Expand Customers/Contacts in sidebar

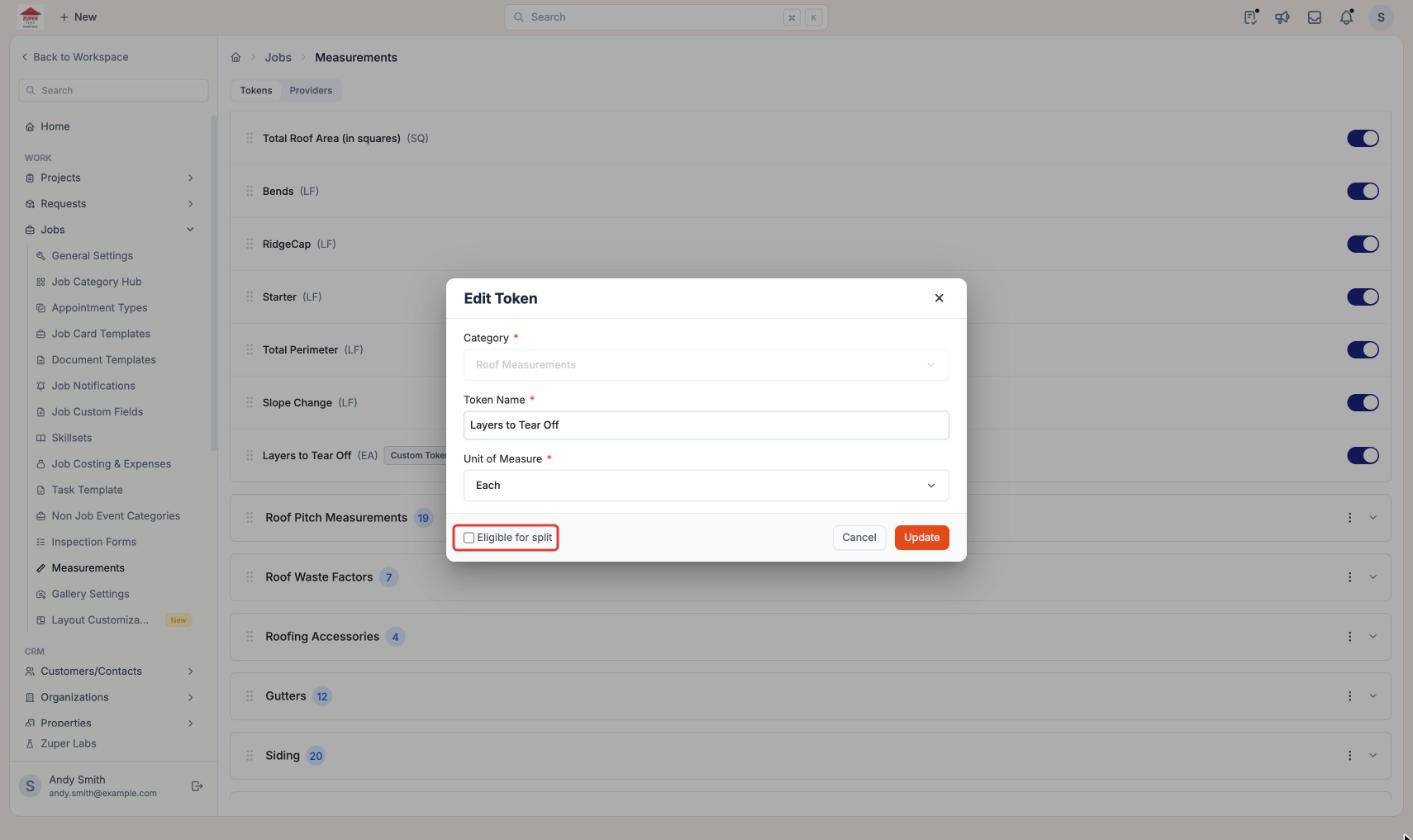click(190, 671)
